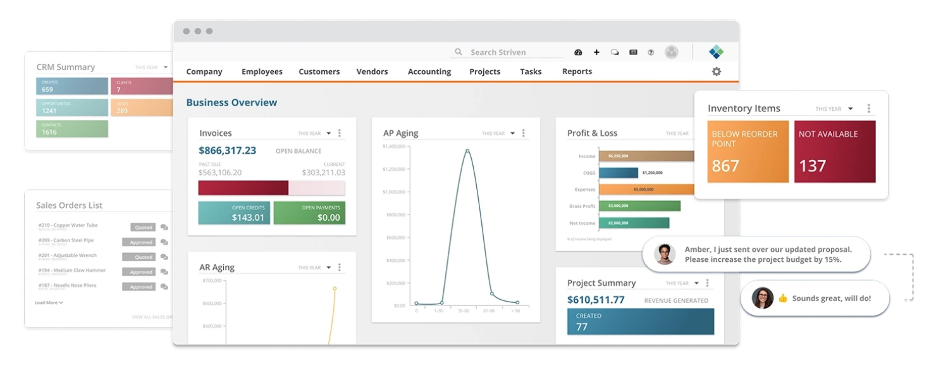Click the Not Available 137 tile
Screen dimensions: 936x384
(x=835, y=152)
